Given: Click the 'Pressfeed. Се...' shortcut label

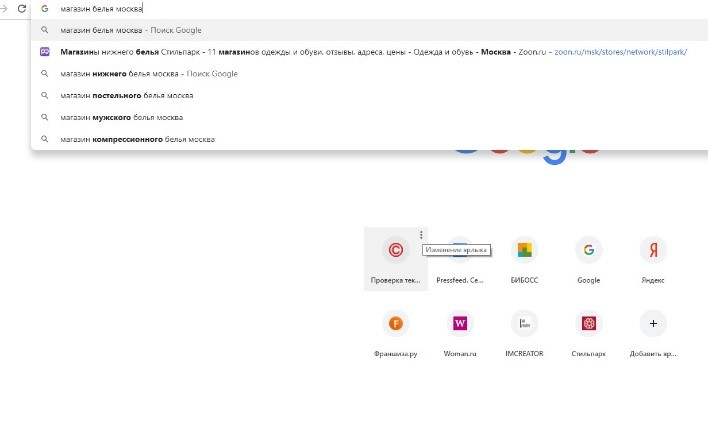Looking at the screenshot, I should 460,280.
